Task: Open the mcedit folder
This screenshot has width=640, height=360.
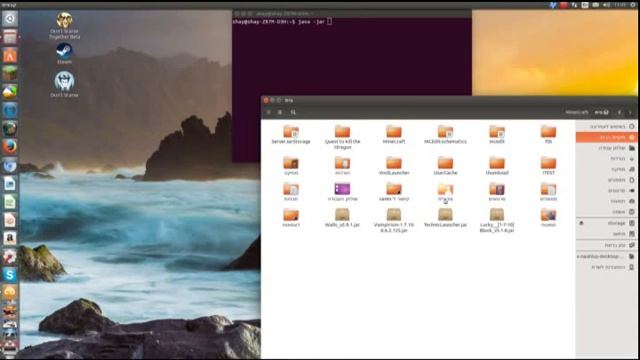Action: [x=497, y=135]
